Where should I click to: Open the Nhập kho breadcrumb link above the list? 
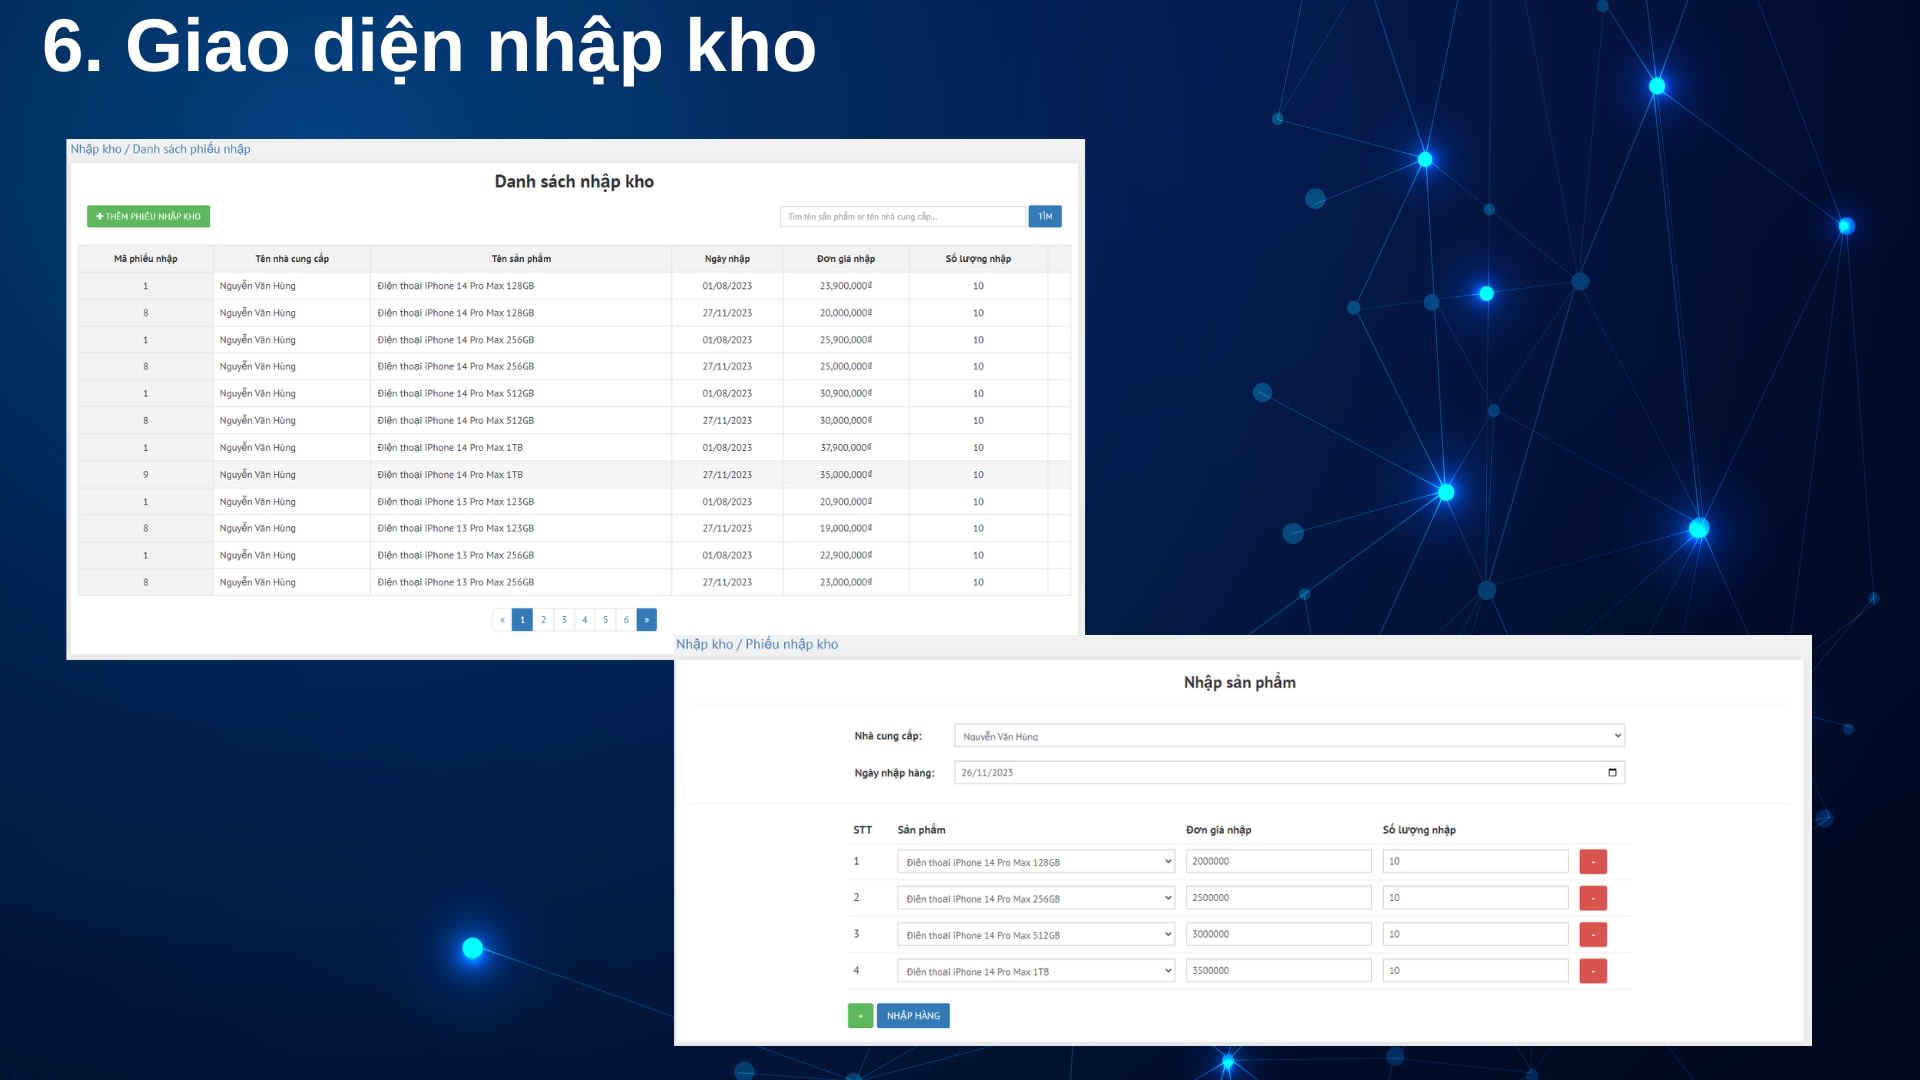95,149
